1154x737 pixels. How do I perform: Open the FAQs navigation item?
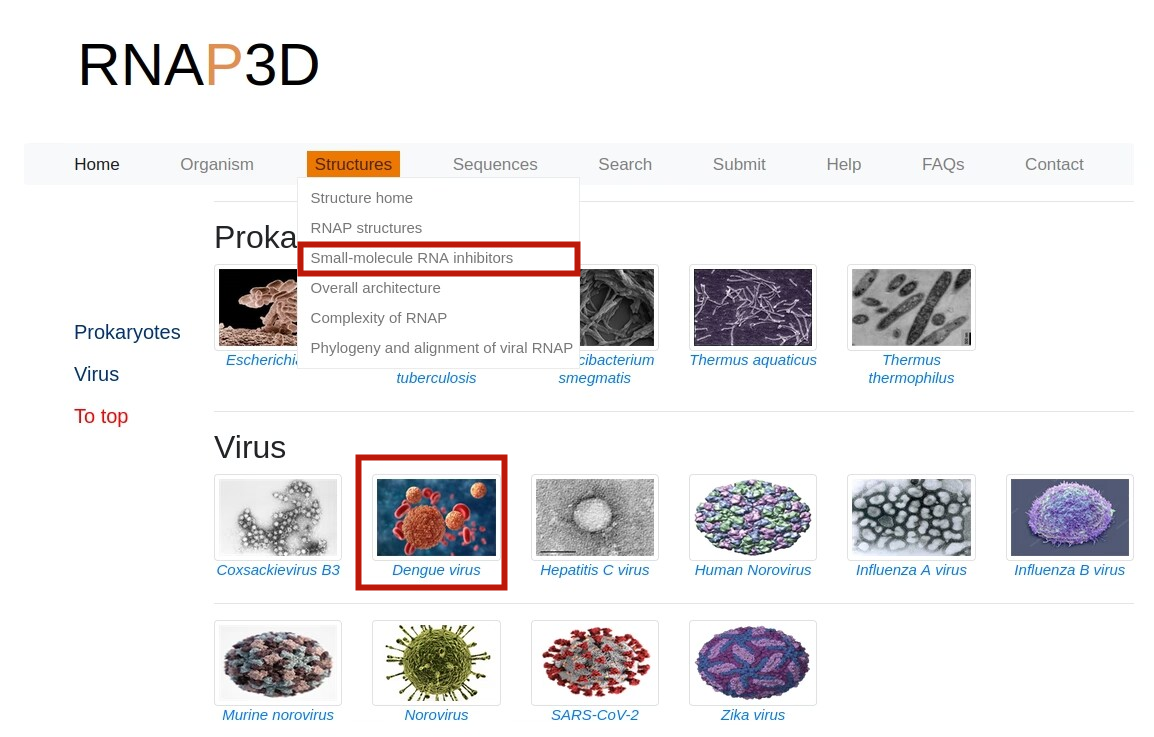tap(943, 164)
